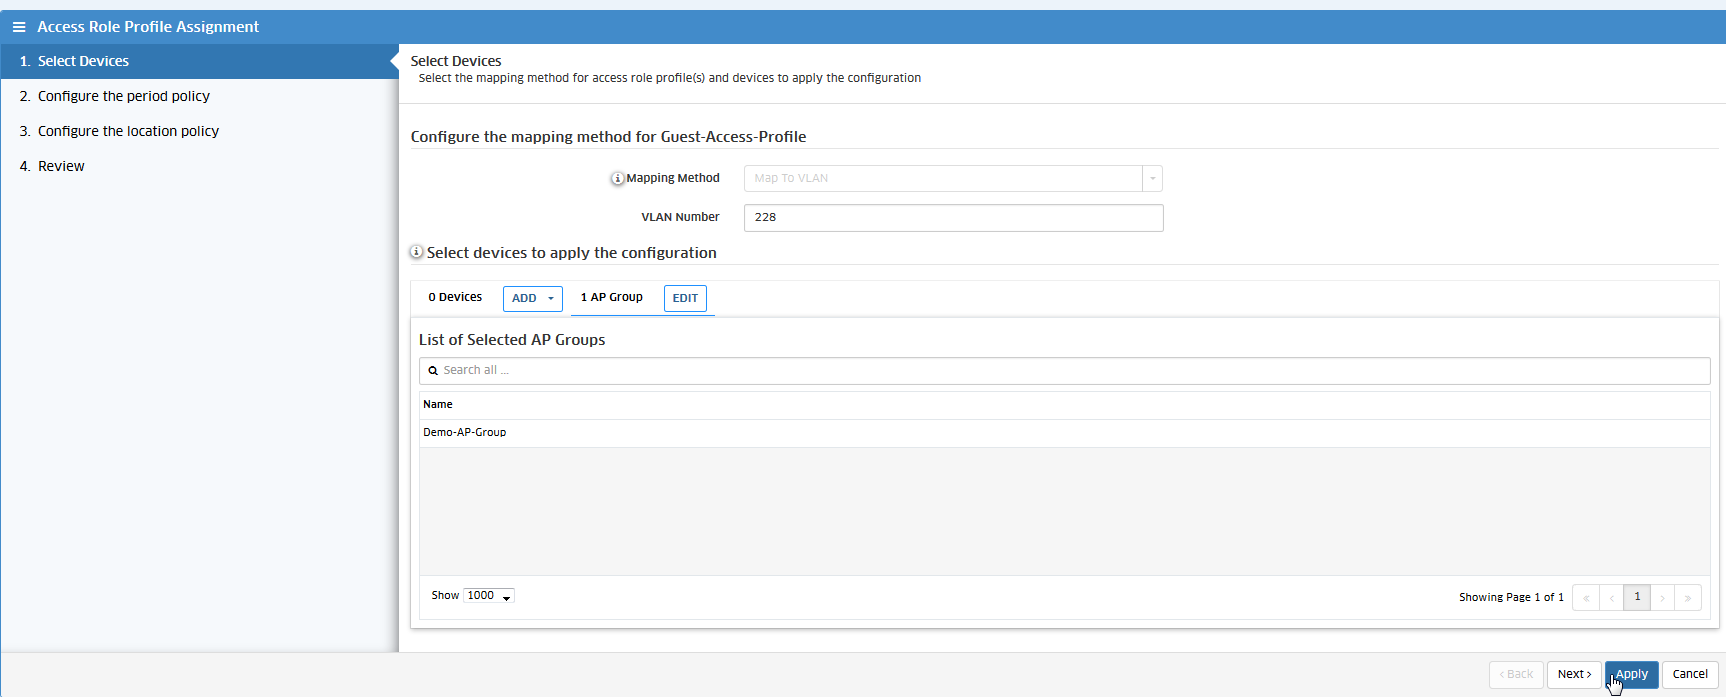Screen dimensions: 1726x697
Task: Click the EDIT AP Group button
Action: 685,298
